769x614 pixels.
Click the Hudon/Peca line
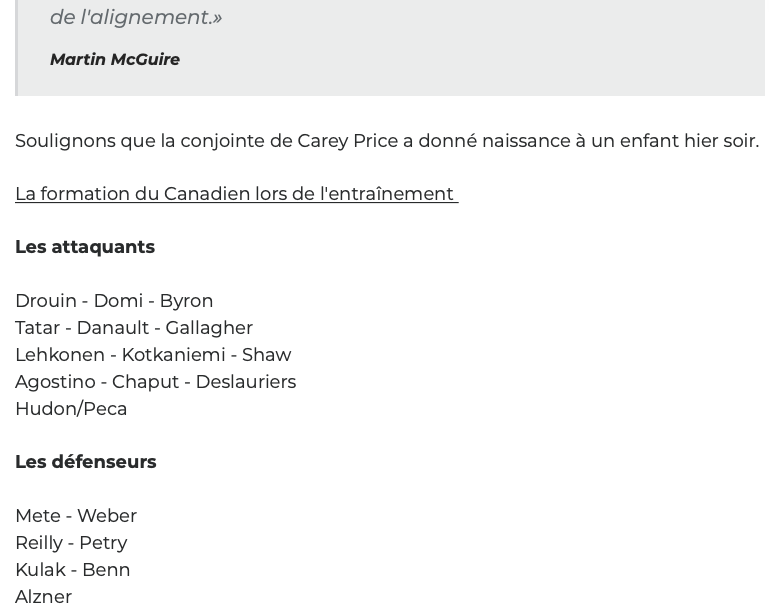point(71,409)
